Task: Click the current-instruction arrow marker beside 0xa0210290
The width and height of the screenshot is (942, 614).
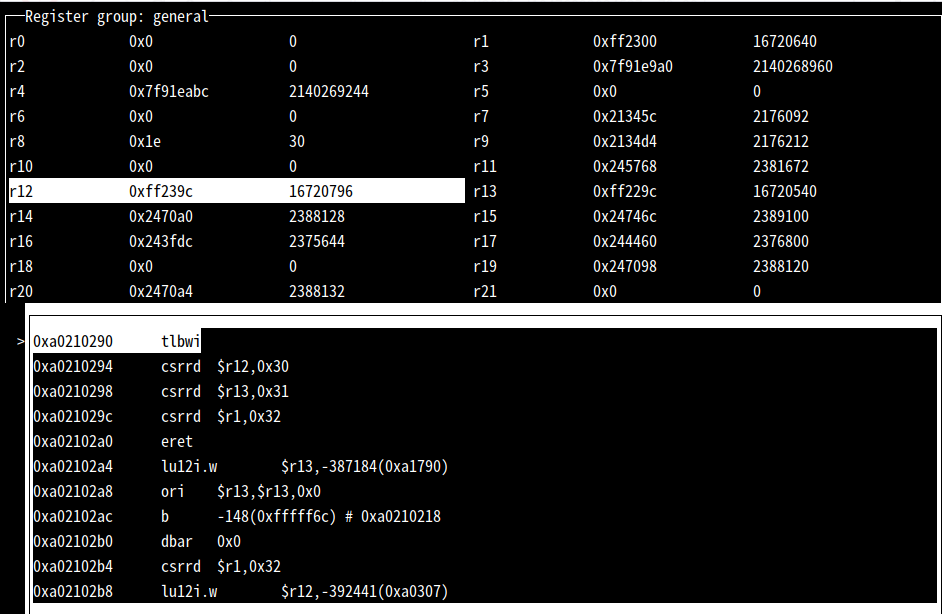Action: point(22,341)
